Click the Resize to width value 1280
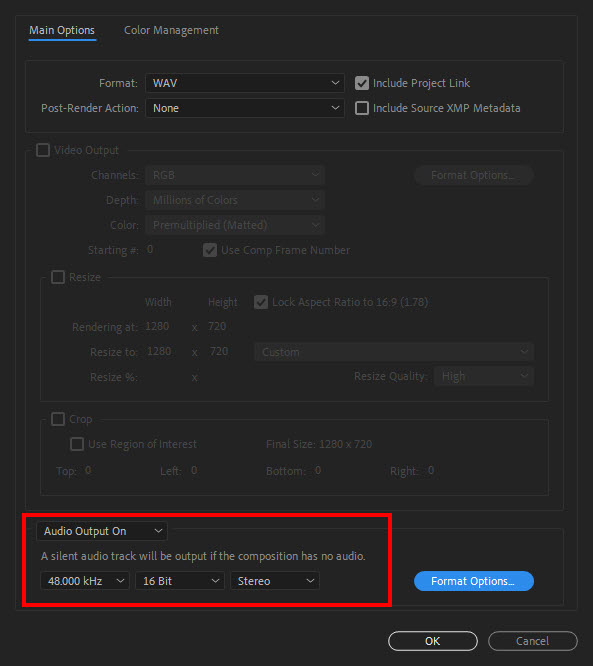This screenshot has width=593, height=666. tap(159, 351)
